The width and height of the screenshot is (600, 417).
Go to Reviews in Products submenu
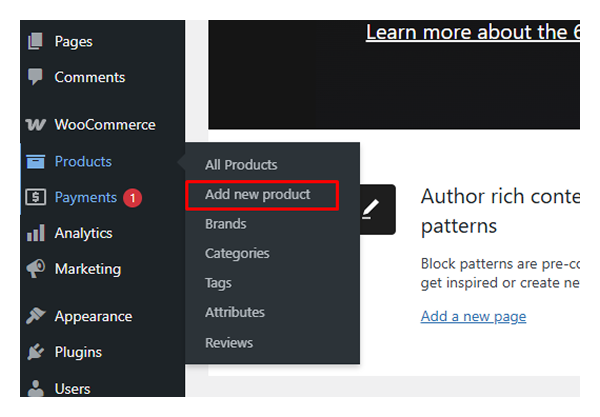(229, 342)
